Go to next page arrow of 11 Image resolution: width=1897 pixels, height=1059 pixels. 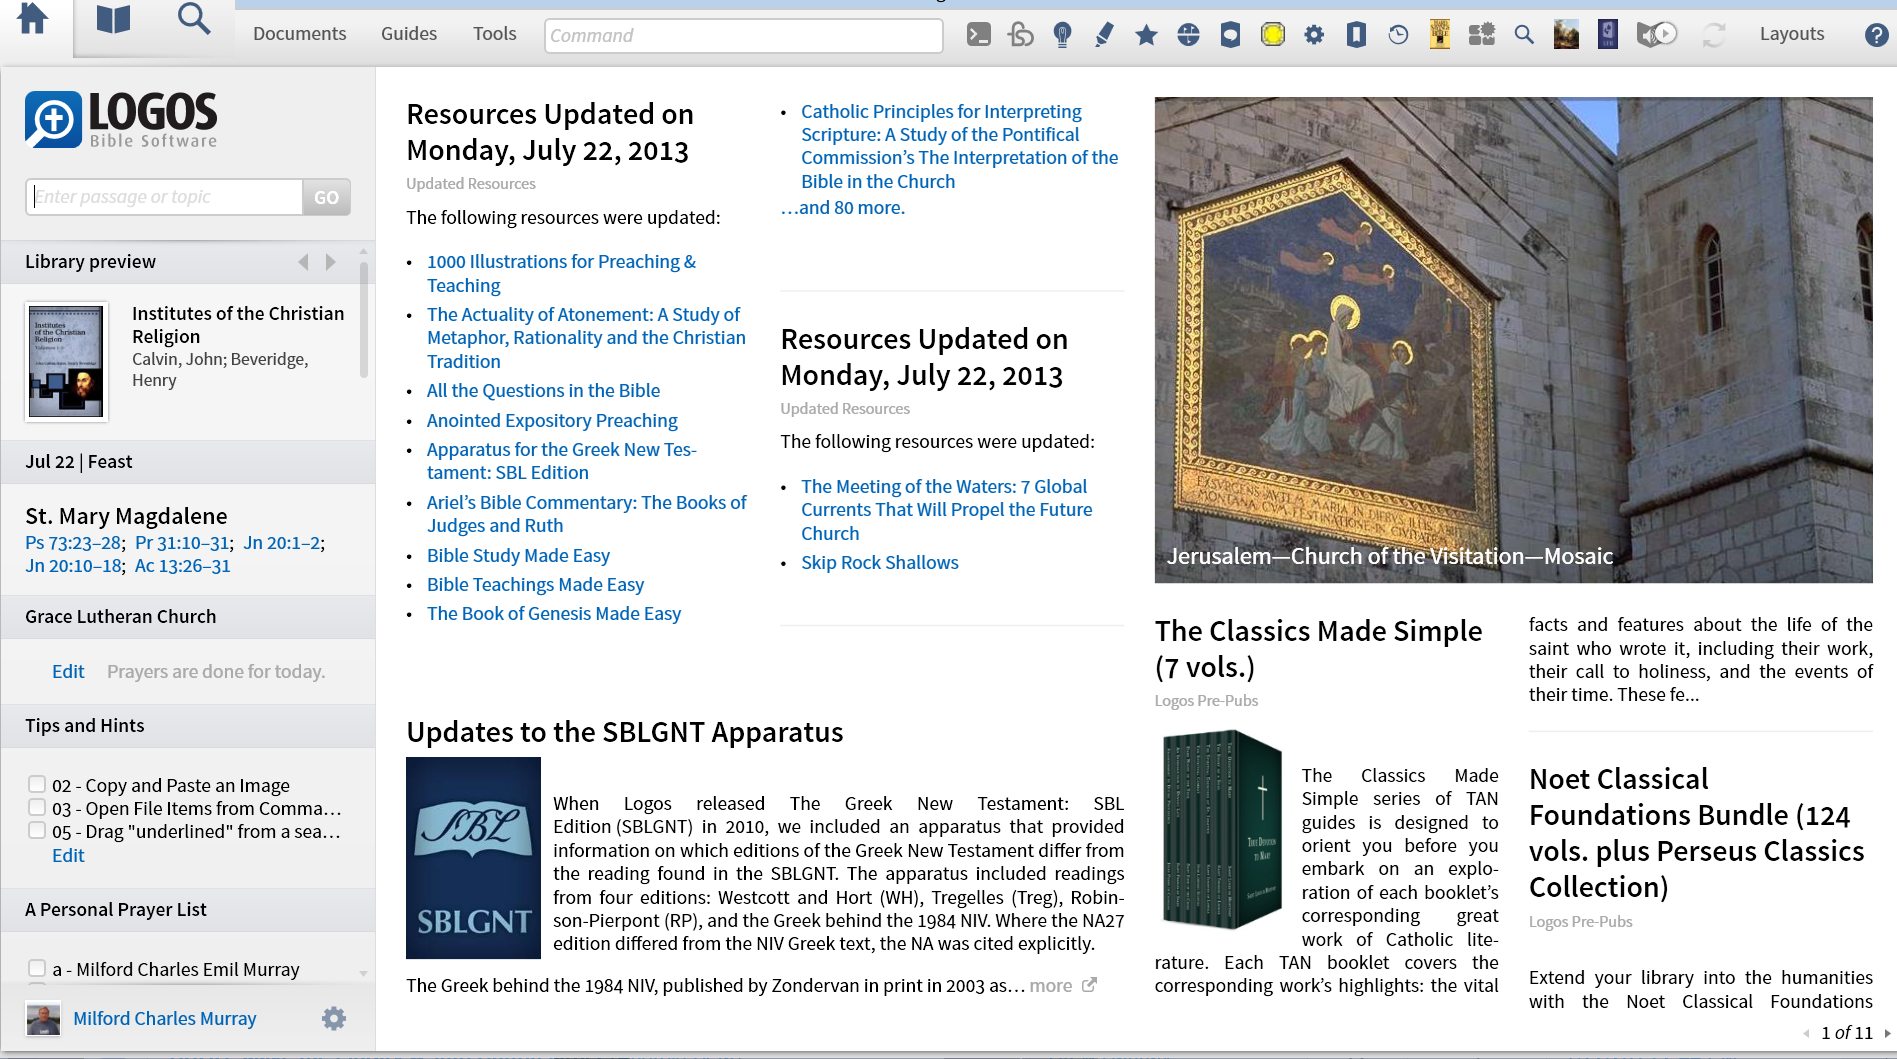point(1887,1033)
